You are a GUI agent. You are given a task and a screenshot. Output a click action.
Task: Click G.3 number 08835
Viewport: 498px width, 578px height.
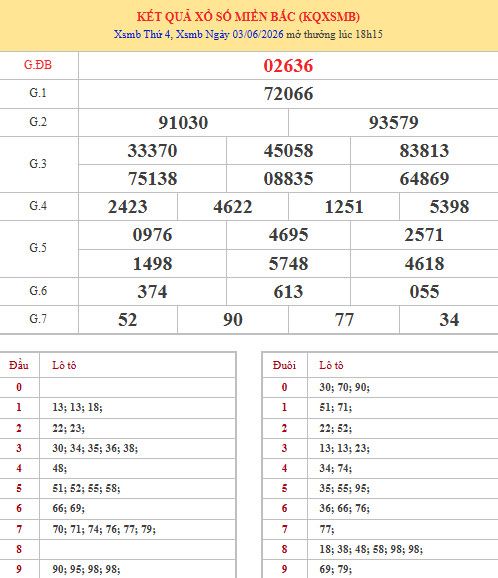pyautogui.click(x=288, y=178)
